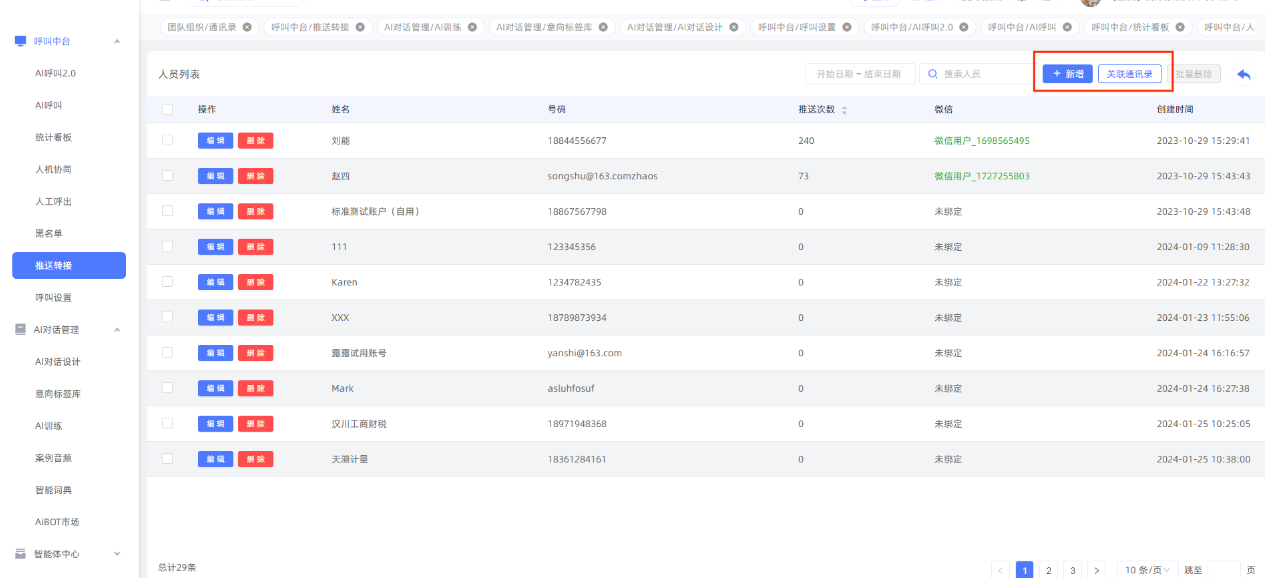Go to previous page arrow in pagination
This screenshot has width=1265, height=578.
click(x=1001, y=570)
